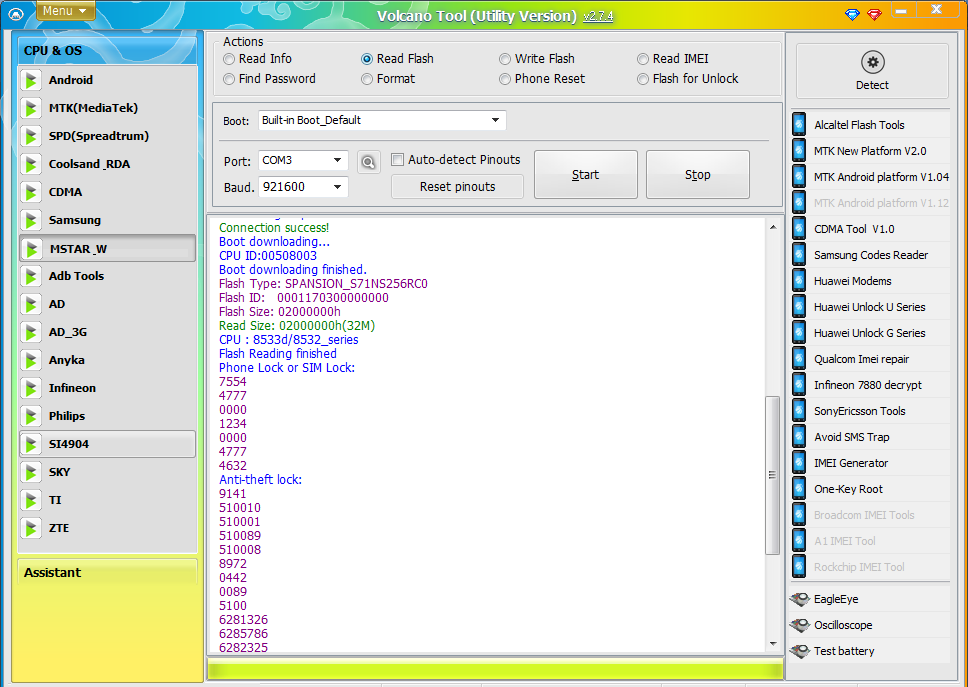
Task: Open Huawei Unlock G Series
Action: click(870, 333)
